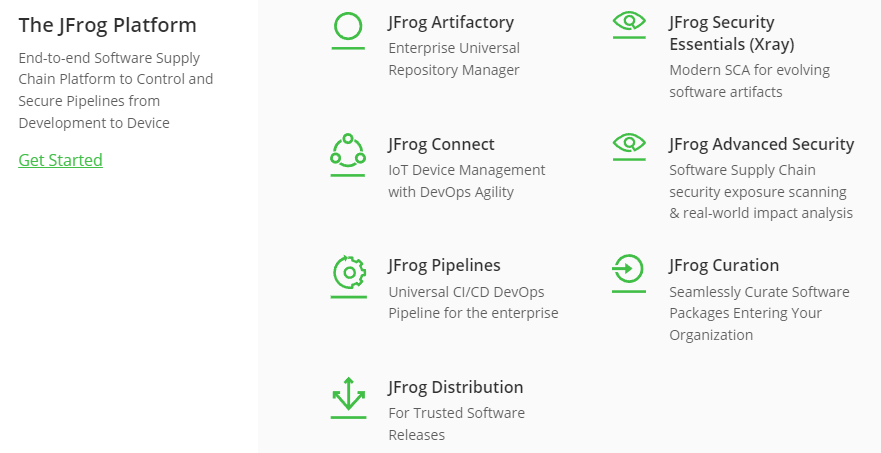
Task: Click The JFrog Platform heading
Action: pos(107,25)
